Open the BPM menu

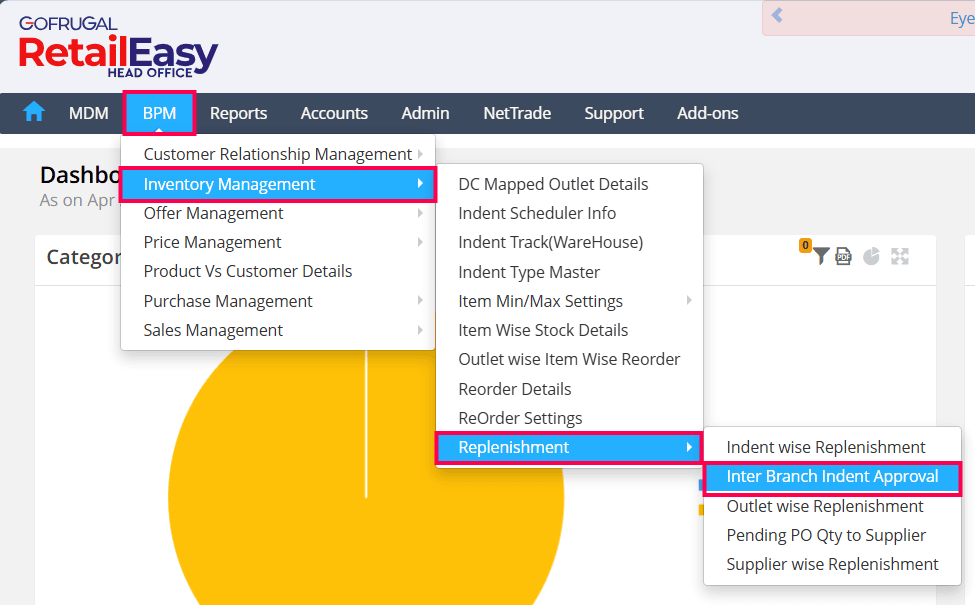click(x=159, y=113)
